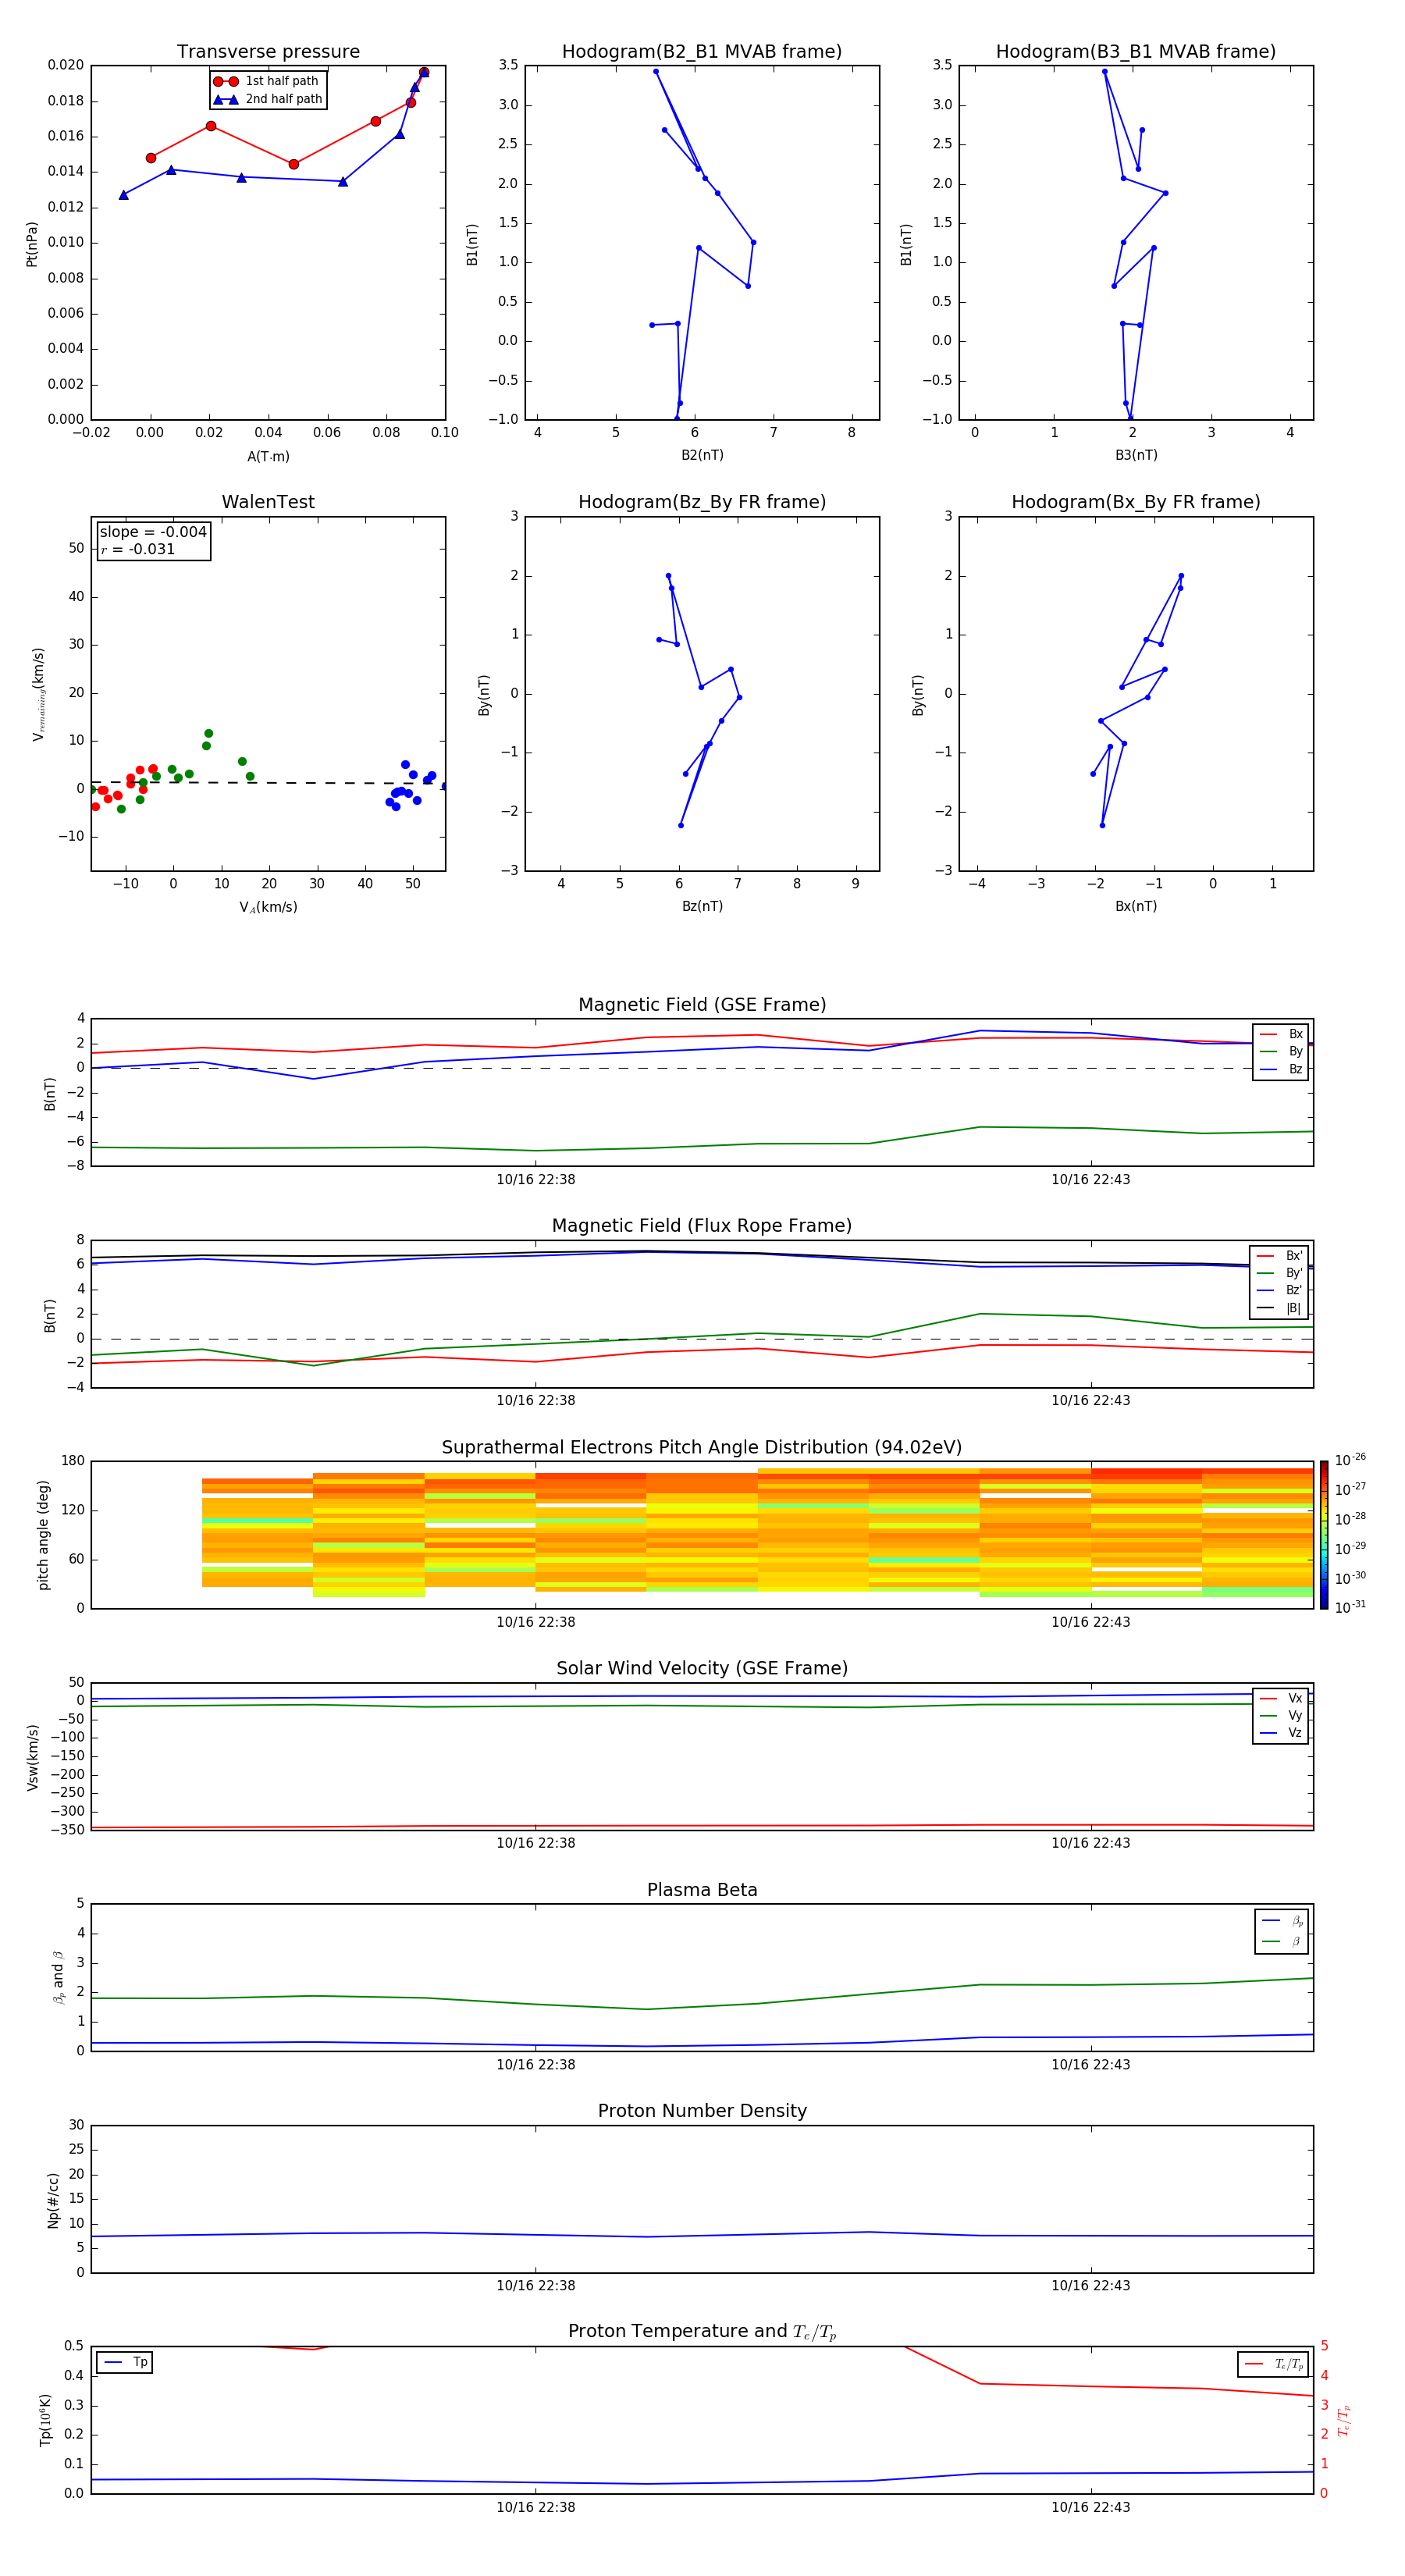This screenshot has width=1405, height=2576.
Task: Click the By' legend entry in Flux Rope plot
Action: tap(1280, 1273)
